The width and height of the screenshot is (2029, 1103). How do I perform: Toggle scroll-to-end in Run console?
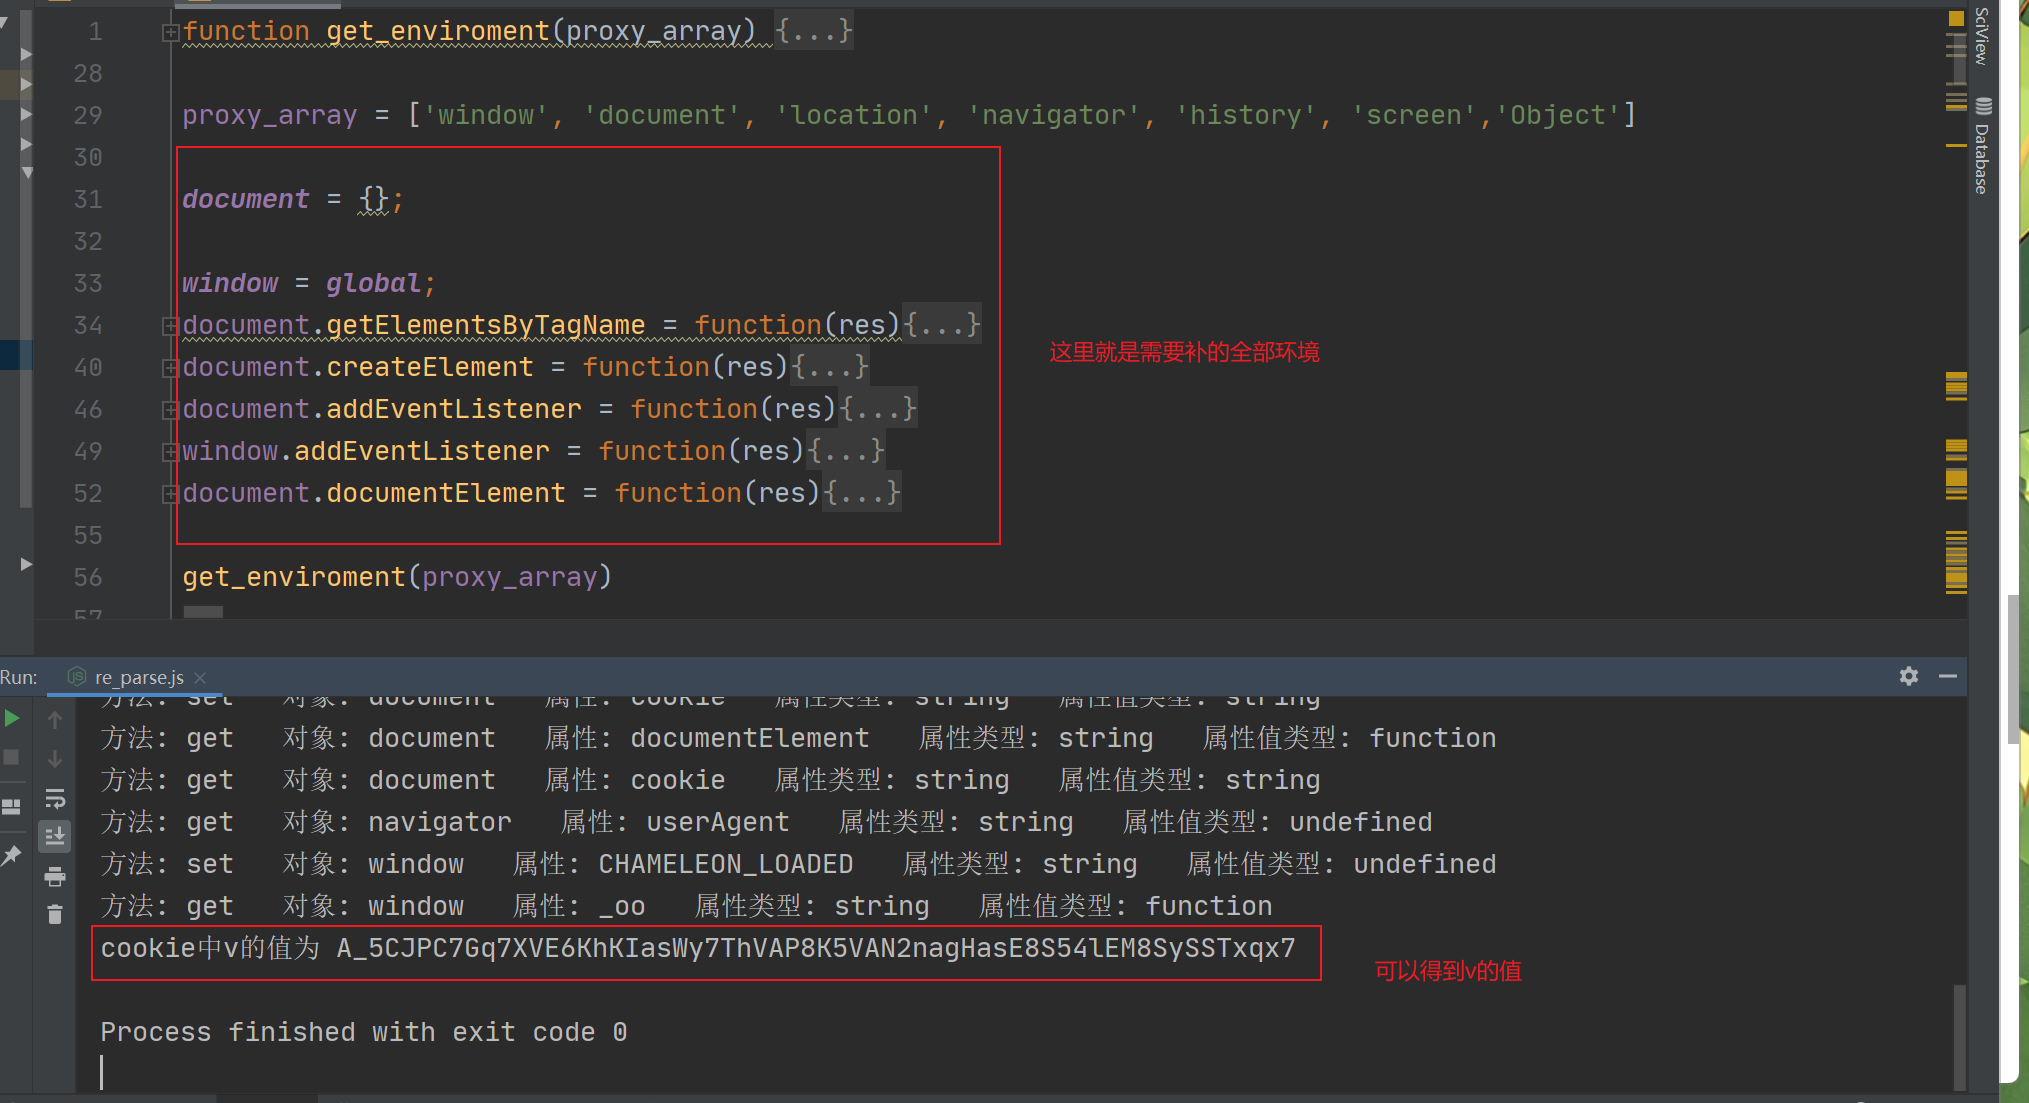[x=55, y=835]
